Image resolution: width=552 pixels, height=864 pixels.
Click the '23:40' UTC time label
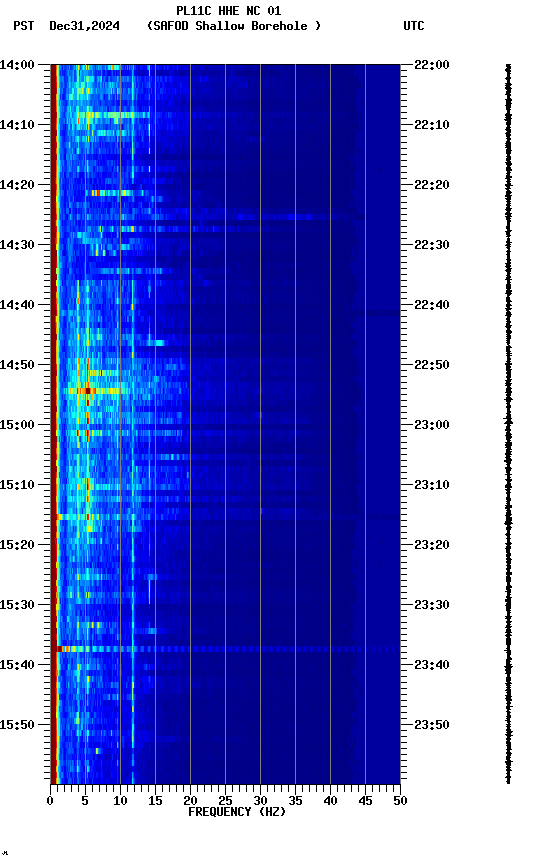(432, 665)
